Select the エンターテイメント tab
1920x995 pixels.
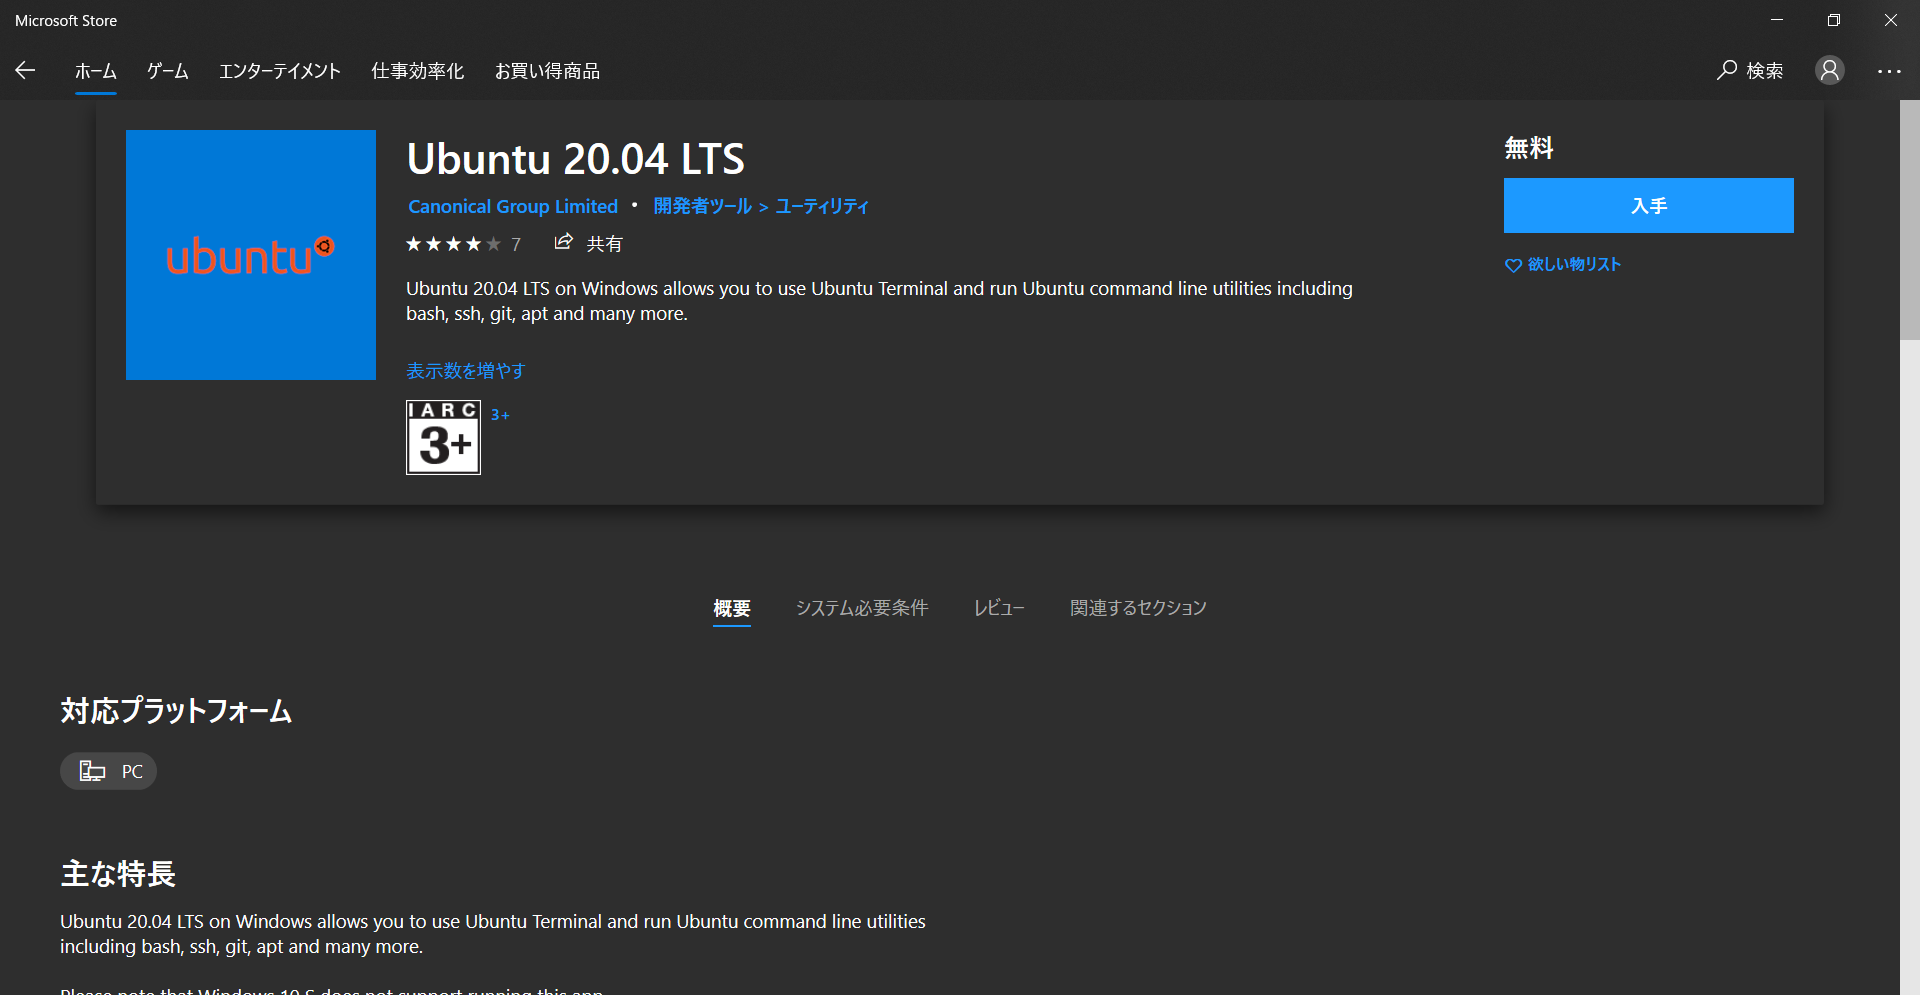tap(280, 71)
